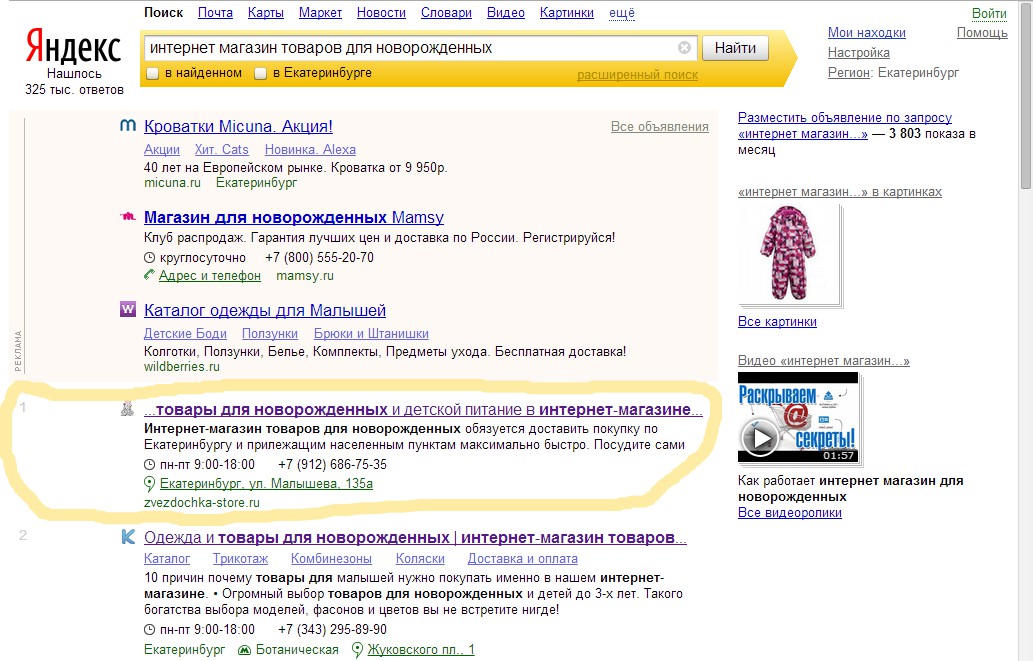Open 'Видео «интернет магазин…»' link

[824, 360]
